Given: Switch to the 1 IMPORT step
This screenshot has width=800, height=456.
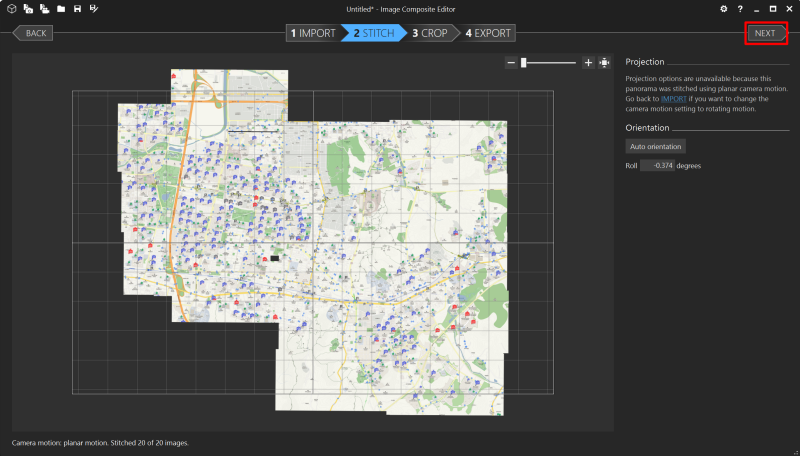Looking at the screenshot, I should point(313,33).
